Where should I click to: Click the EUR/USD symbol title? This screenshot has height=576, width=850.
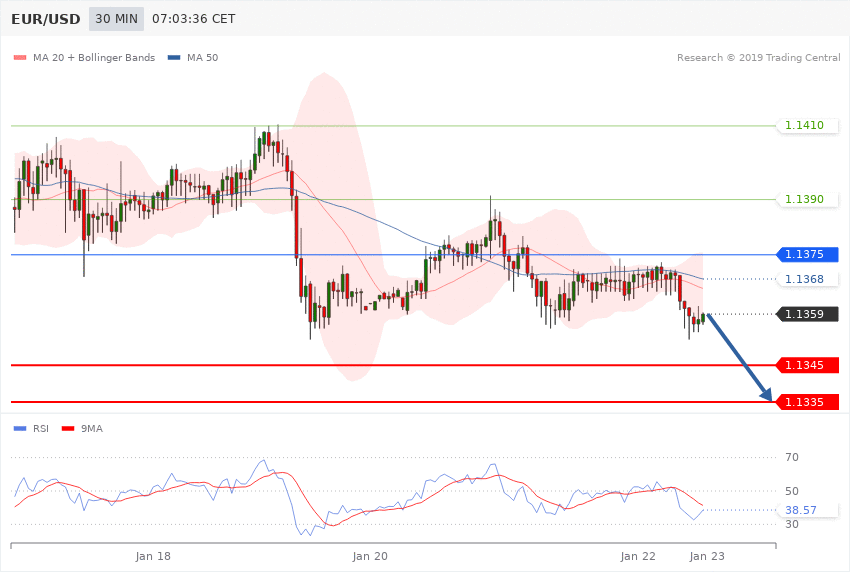pos(46,19)
